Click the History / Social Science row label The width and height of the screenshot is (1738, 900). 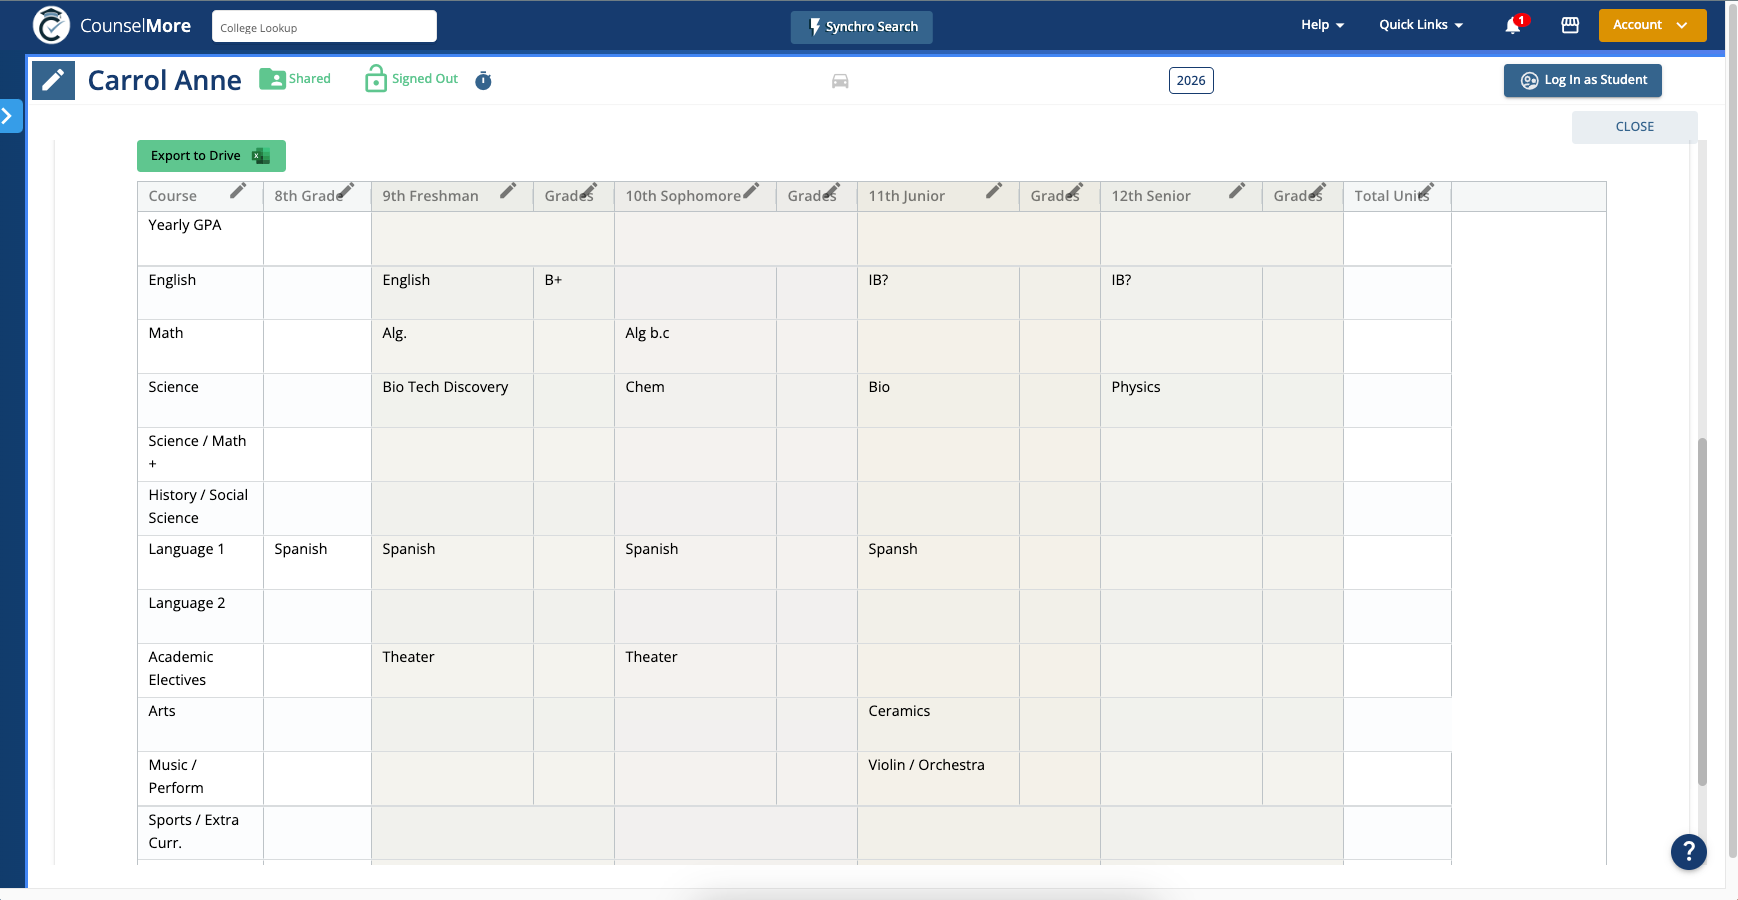click(198, 507)
